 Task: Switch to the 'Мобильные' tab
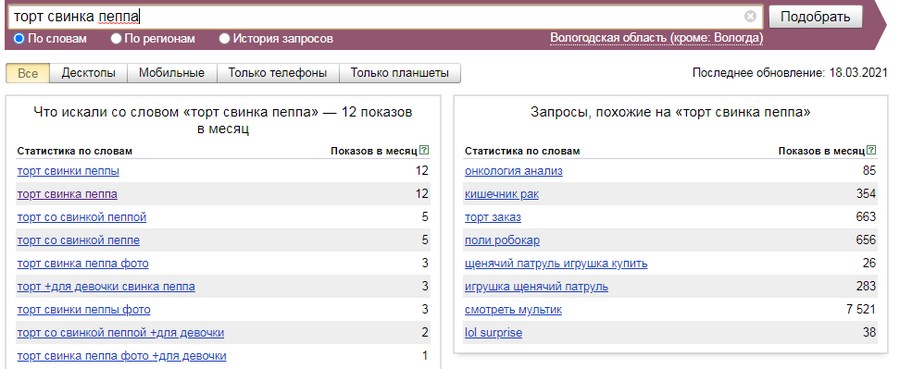(172, 73)
